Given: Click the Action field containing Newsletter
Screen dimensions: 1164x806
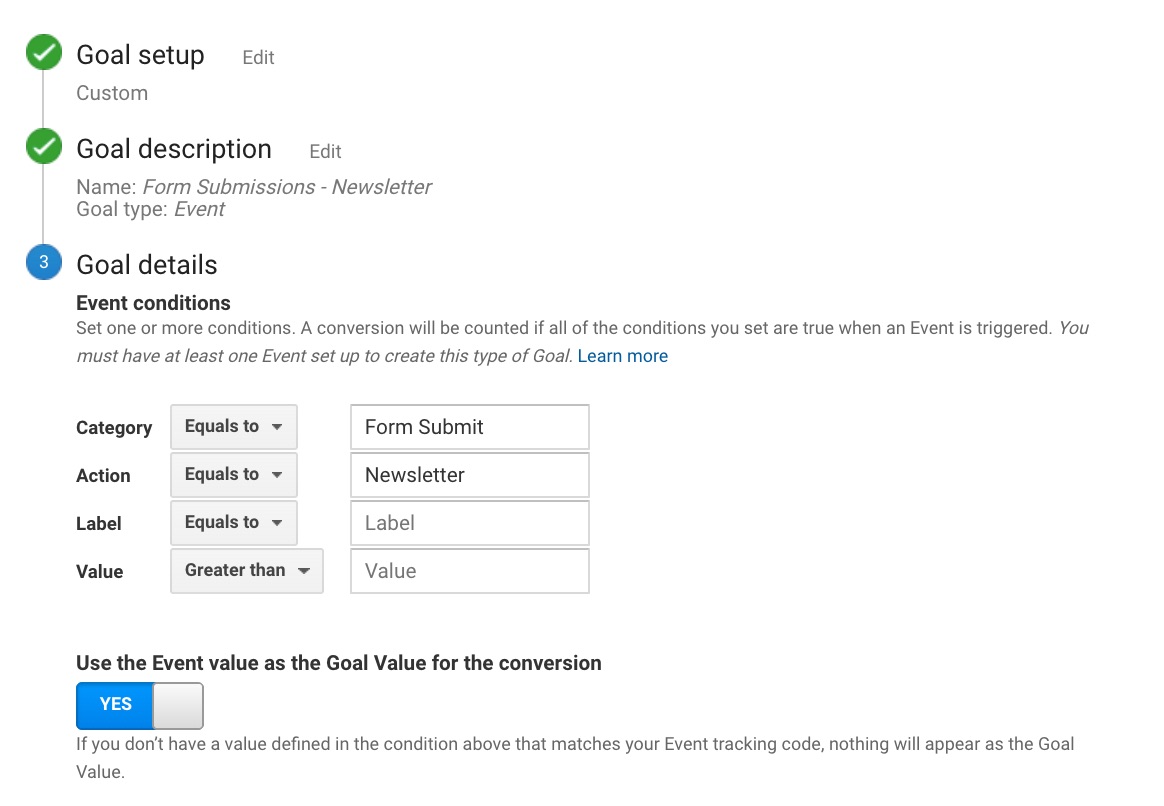Looking at the screenshot, I should [470, 475].
